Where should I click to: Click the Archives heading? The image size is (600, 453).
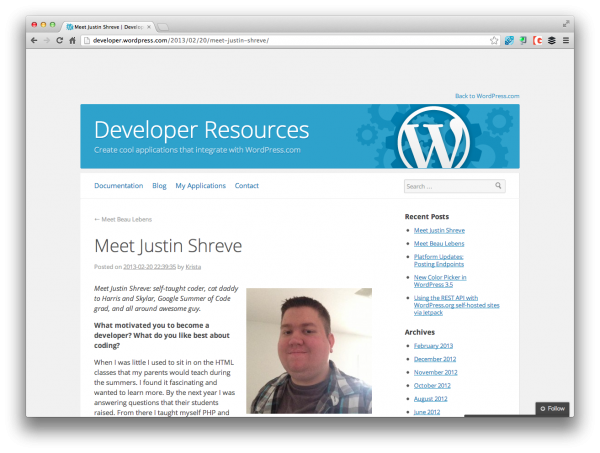[420, 332]
